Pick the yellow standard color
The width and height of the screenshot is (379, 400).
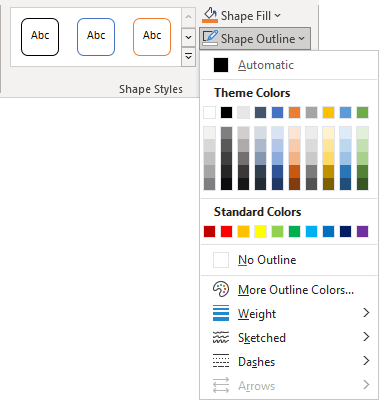point(260,231)
